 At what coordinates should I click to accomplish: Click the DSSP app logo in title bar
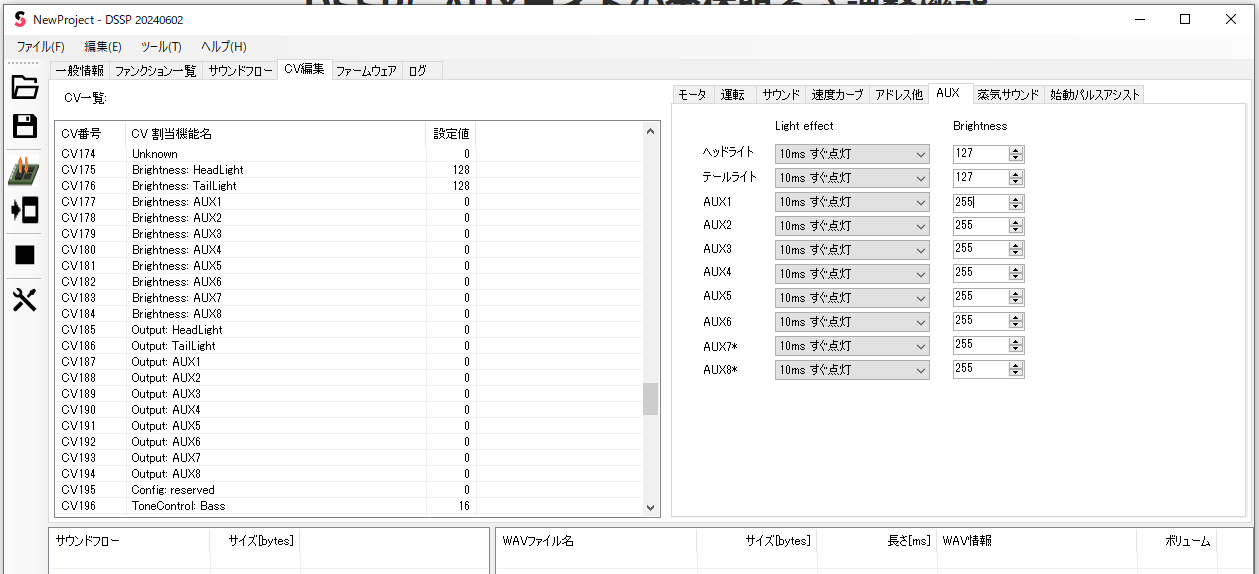19,20
